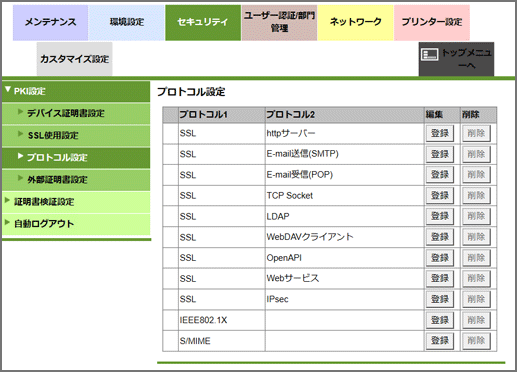Click the プロトコル設定 page heading

(x=191, y=92)
